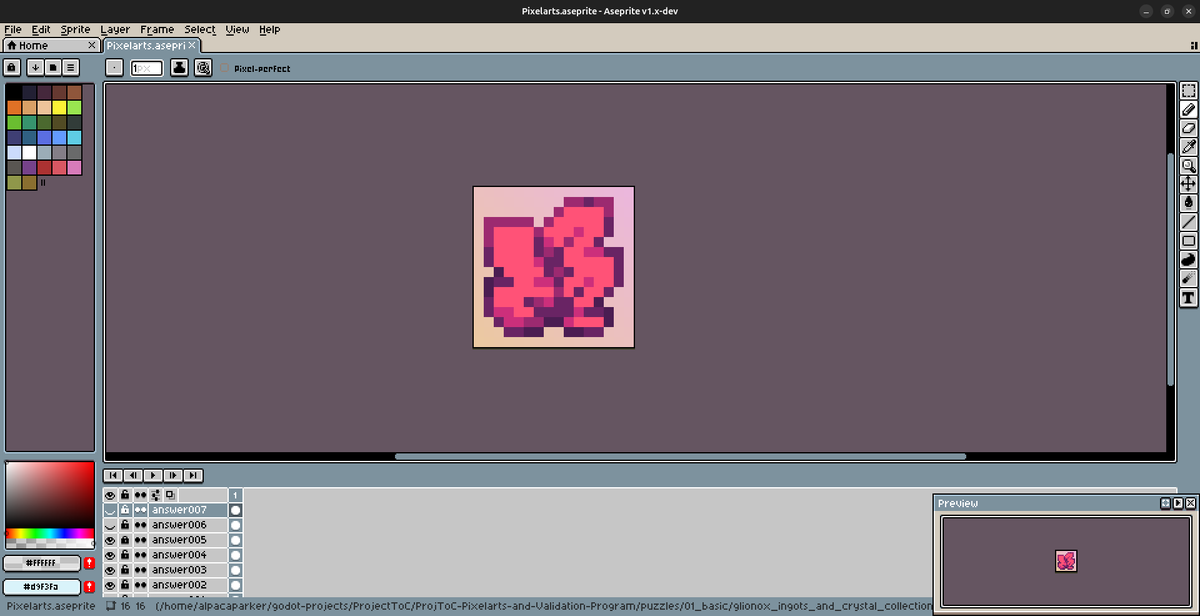The width and height of the screenshot is (1200, 616).
Task: Select the Move tool
Action: [1188, 184]
